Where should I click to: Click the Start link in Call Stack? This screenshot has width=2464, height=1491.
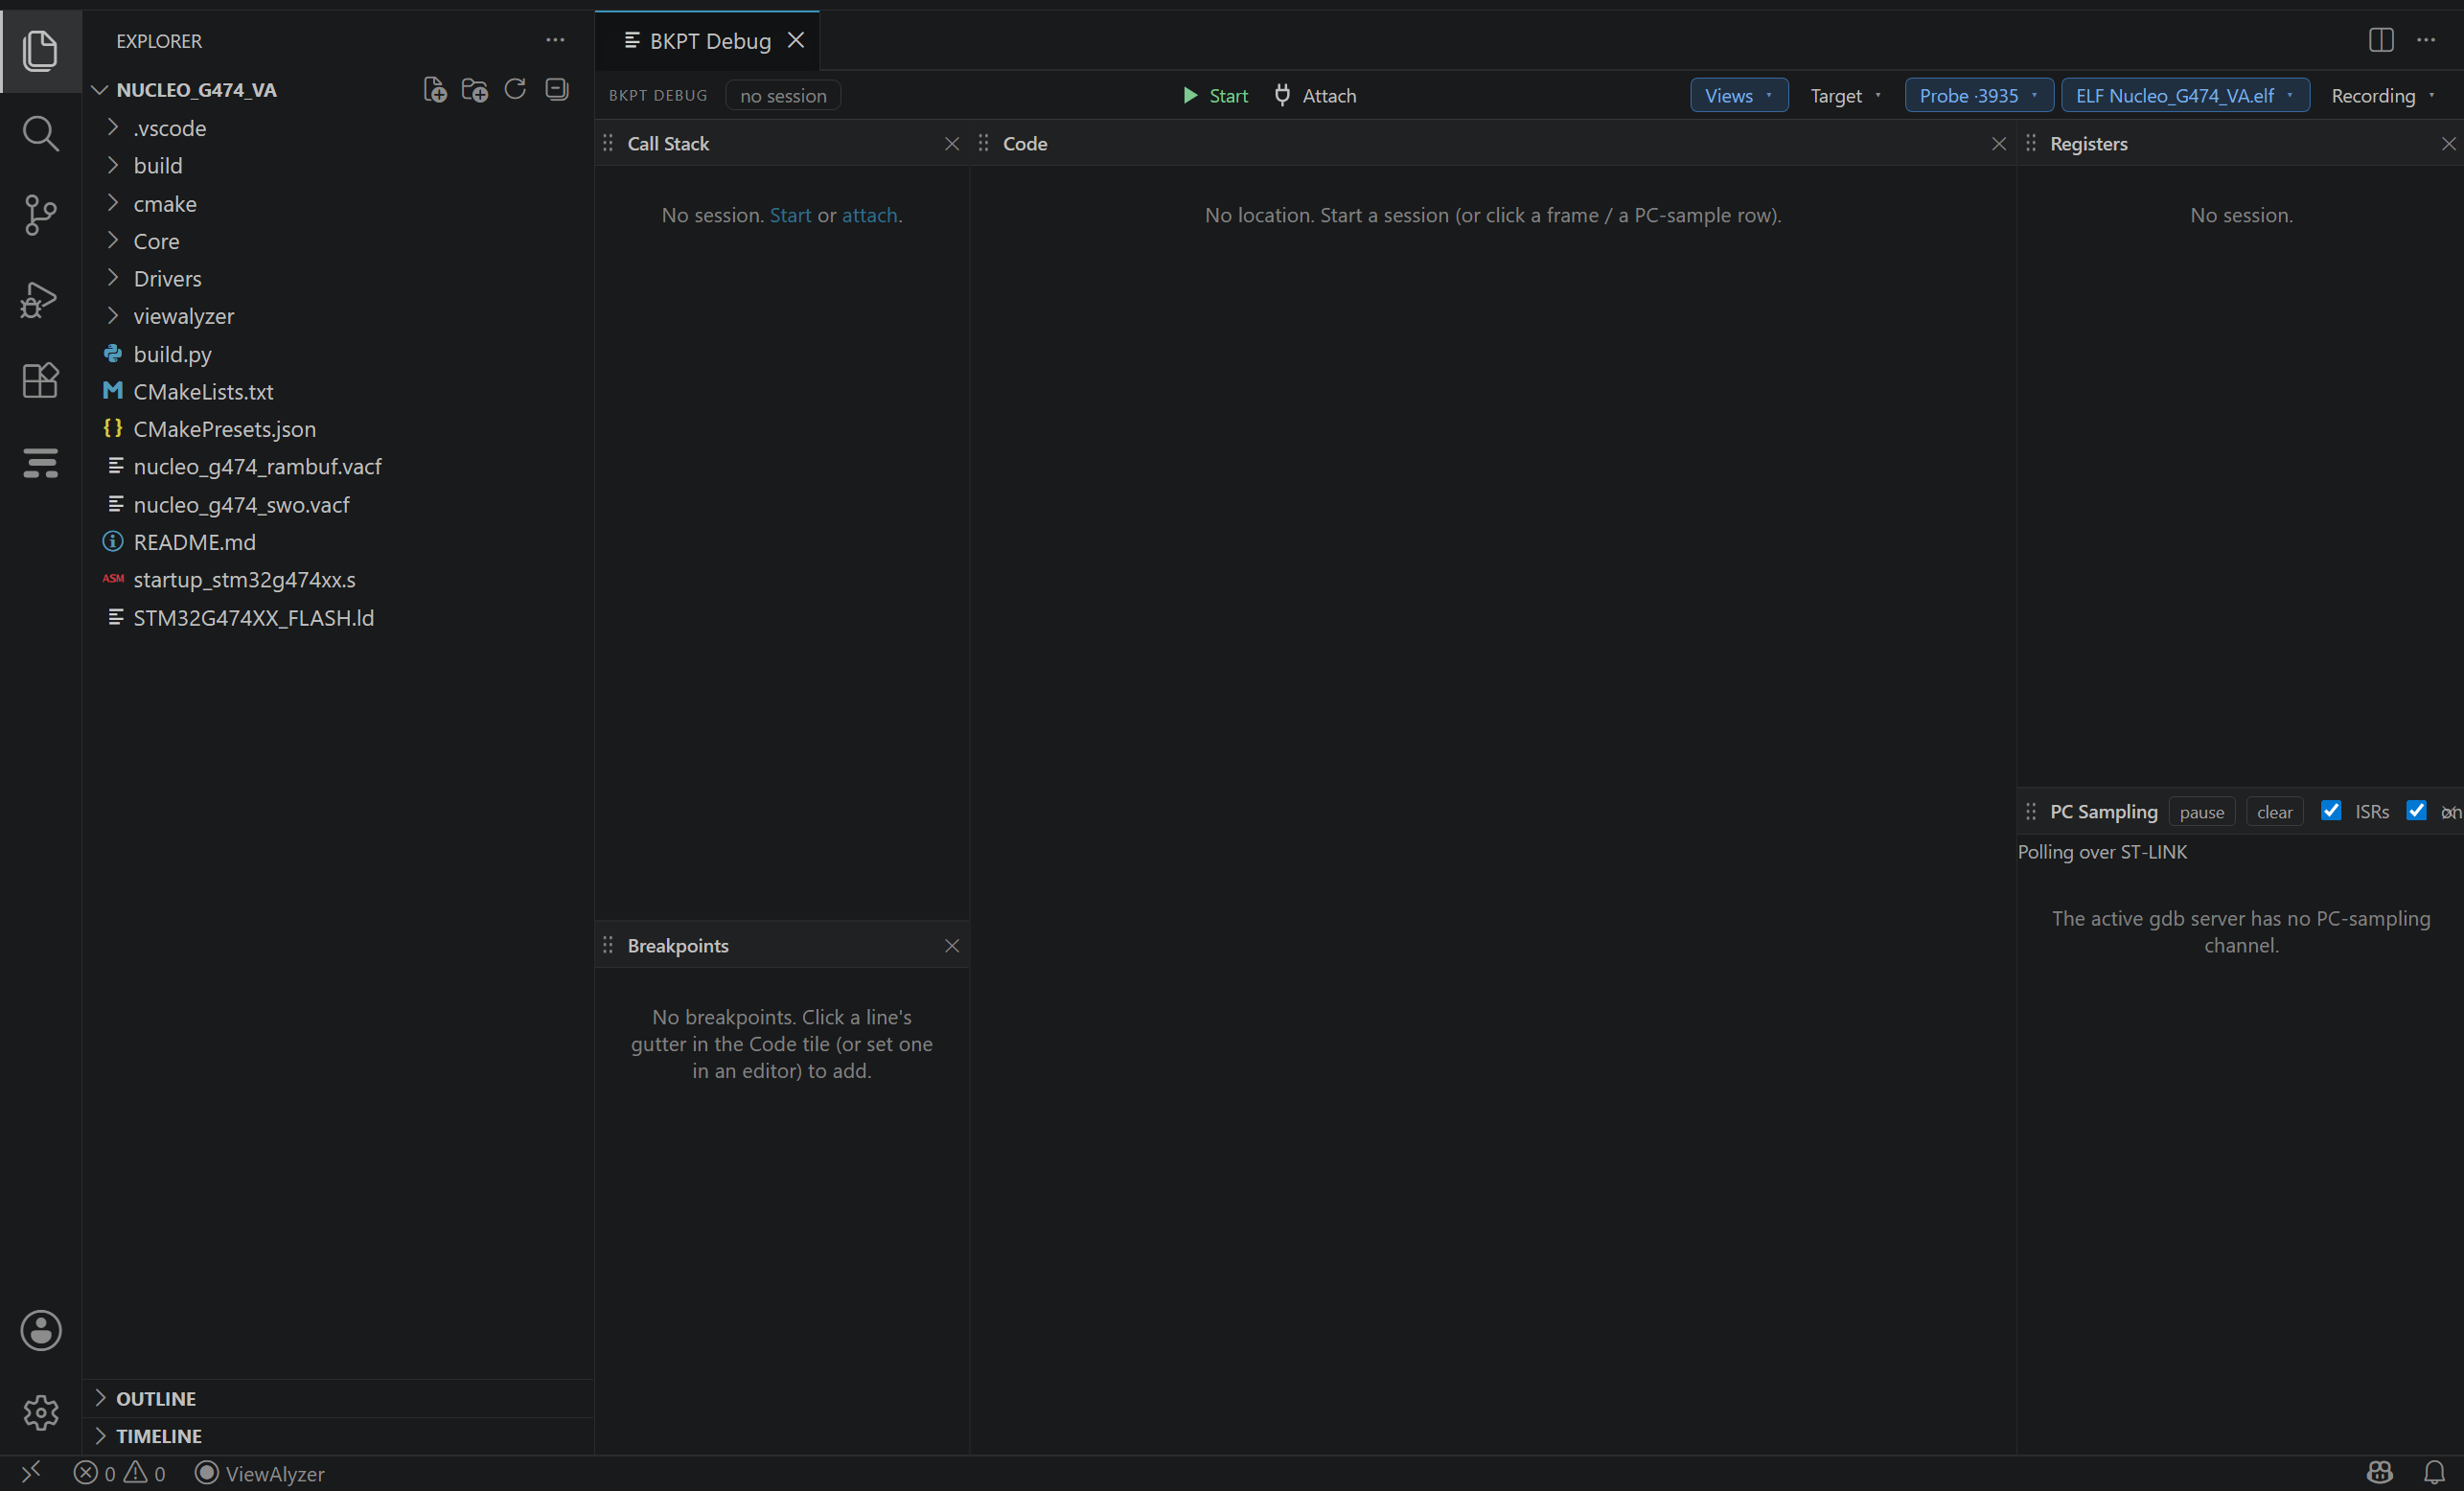[x=791, y=215]
